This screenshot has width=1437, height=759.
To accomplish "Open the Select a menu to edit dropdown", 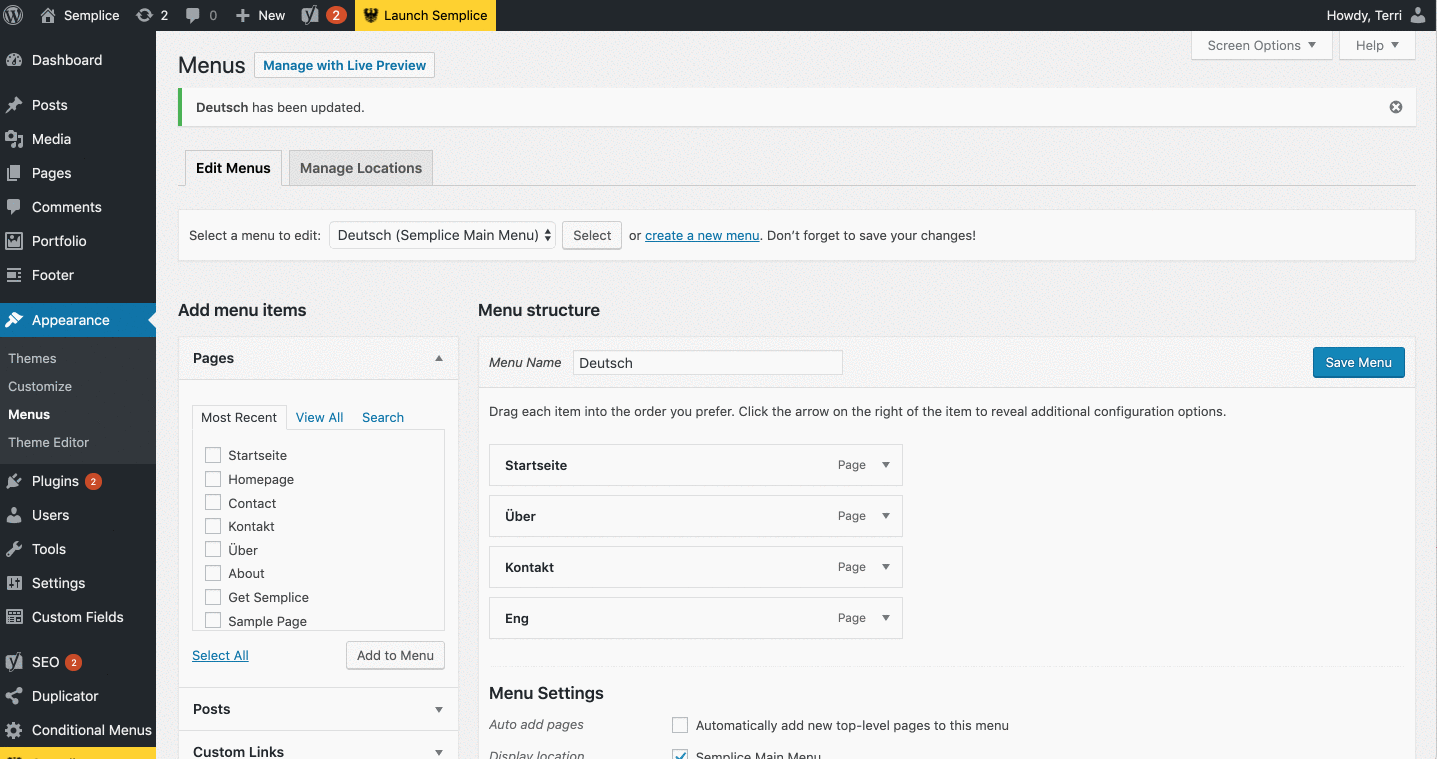I will (x=441, y=235).
